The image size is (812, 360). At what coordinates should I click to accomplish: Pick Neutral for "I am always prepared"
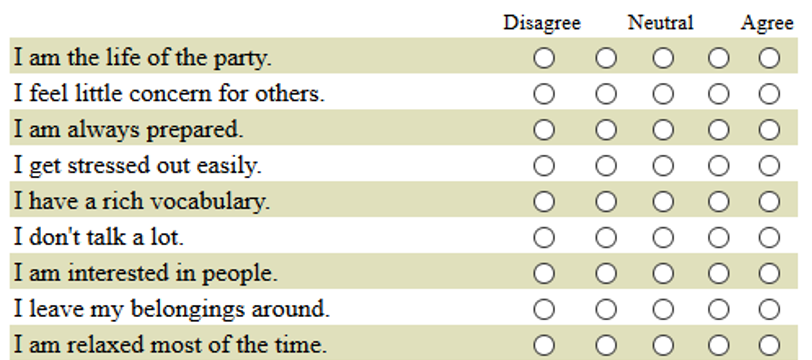(x=663, y=130)
